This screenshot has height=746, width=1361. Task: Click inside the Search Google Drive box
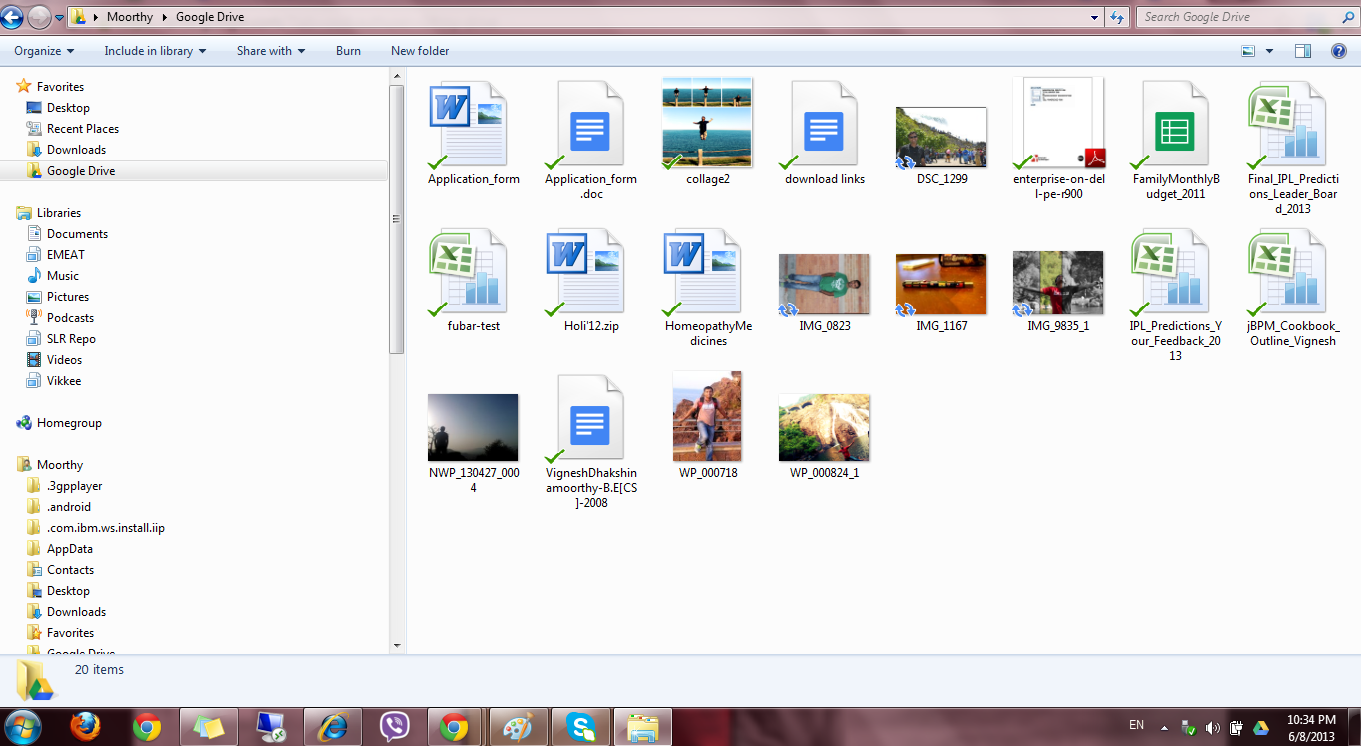pos(1230,16)
